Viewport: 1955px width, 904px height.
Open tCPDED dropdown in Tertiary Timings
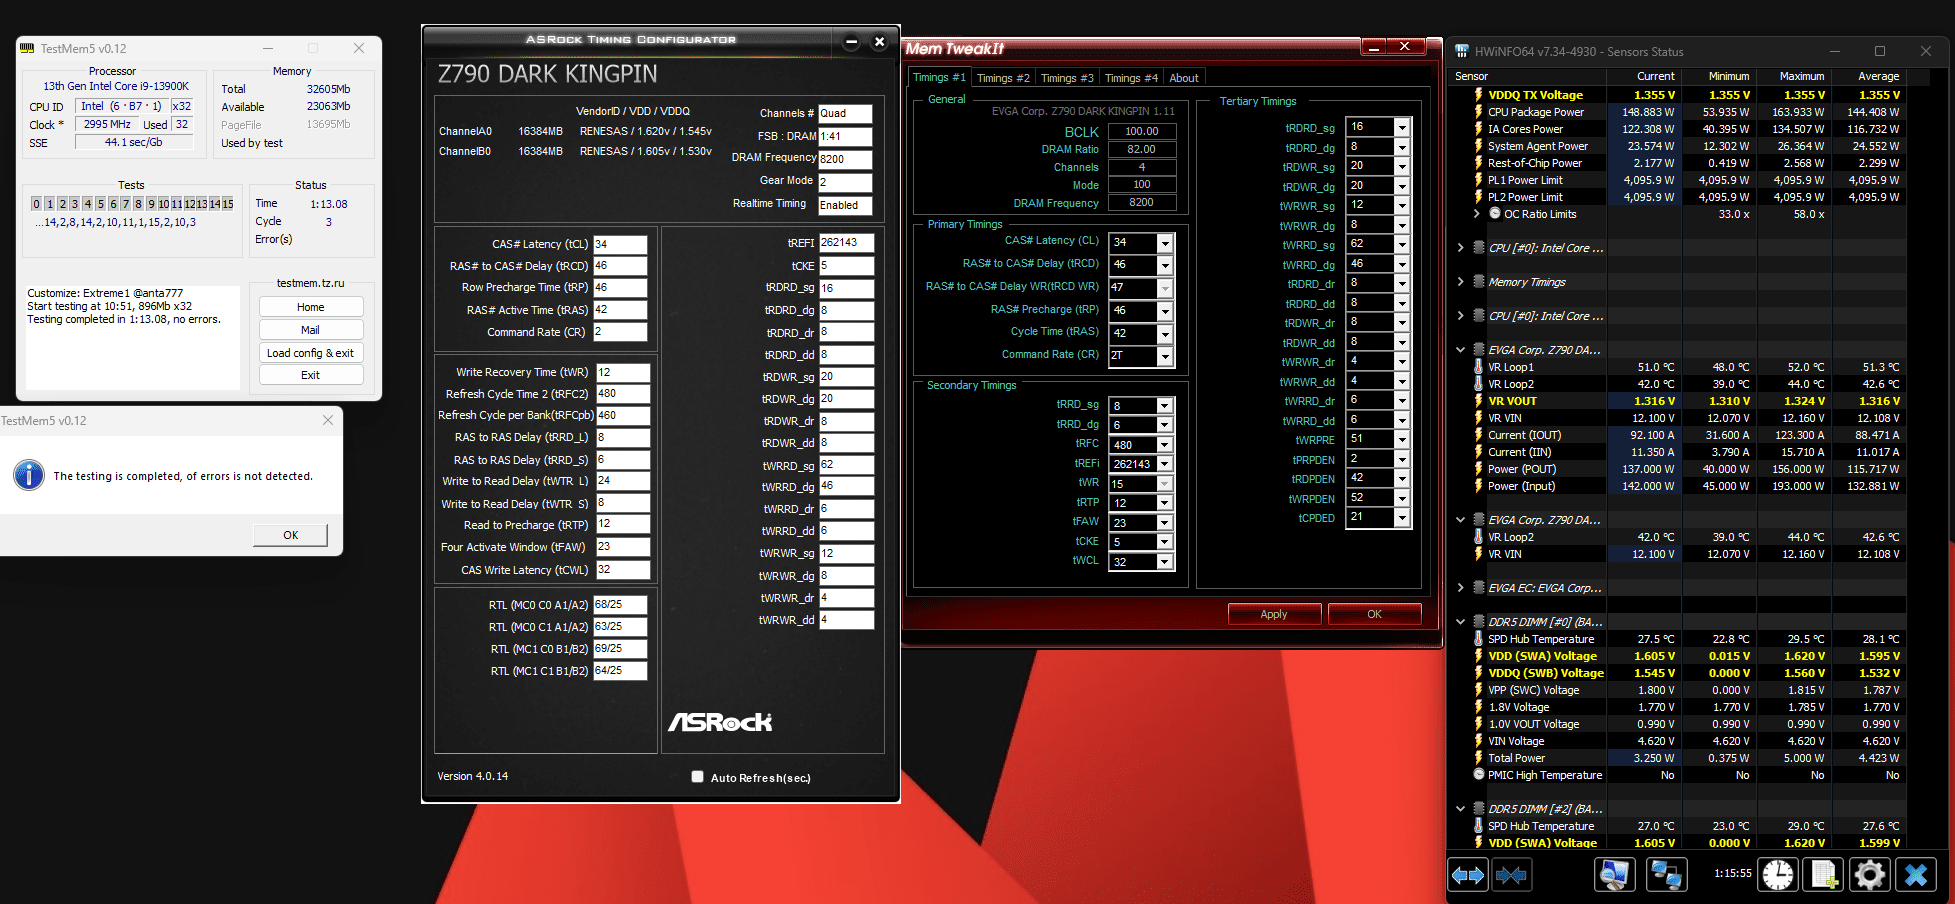point(1402,518)
